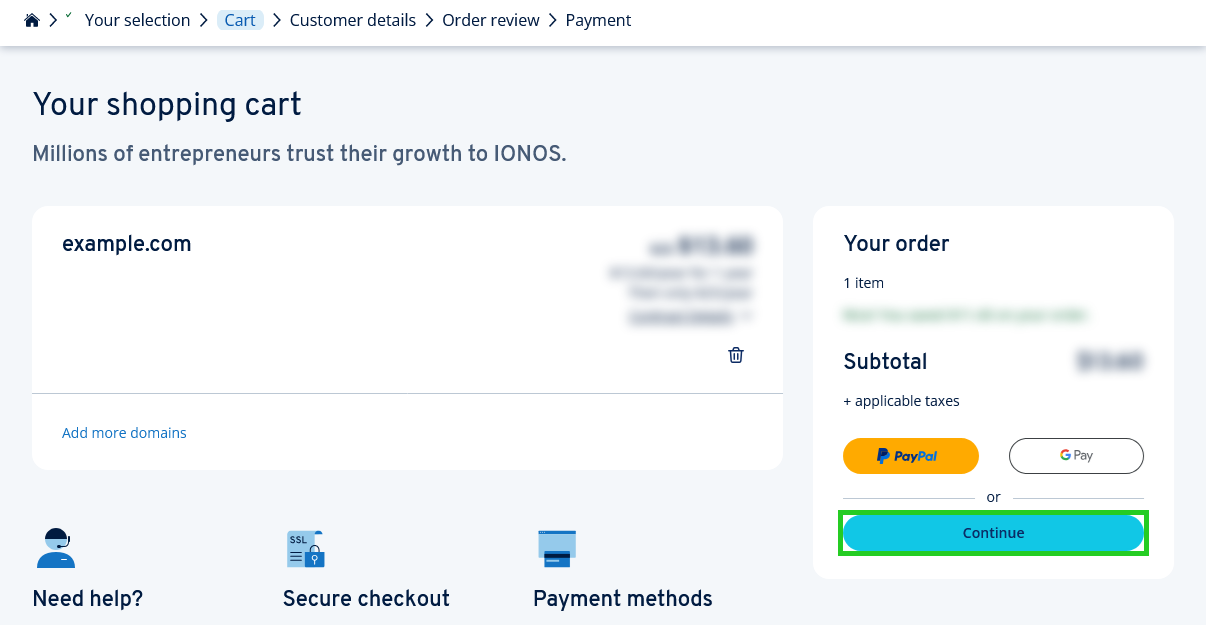Pay with the PayPal button
This screenshot has width=1206, height=625.
point(910,456)
